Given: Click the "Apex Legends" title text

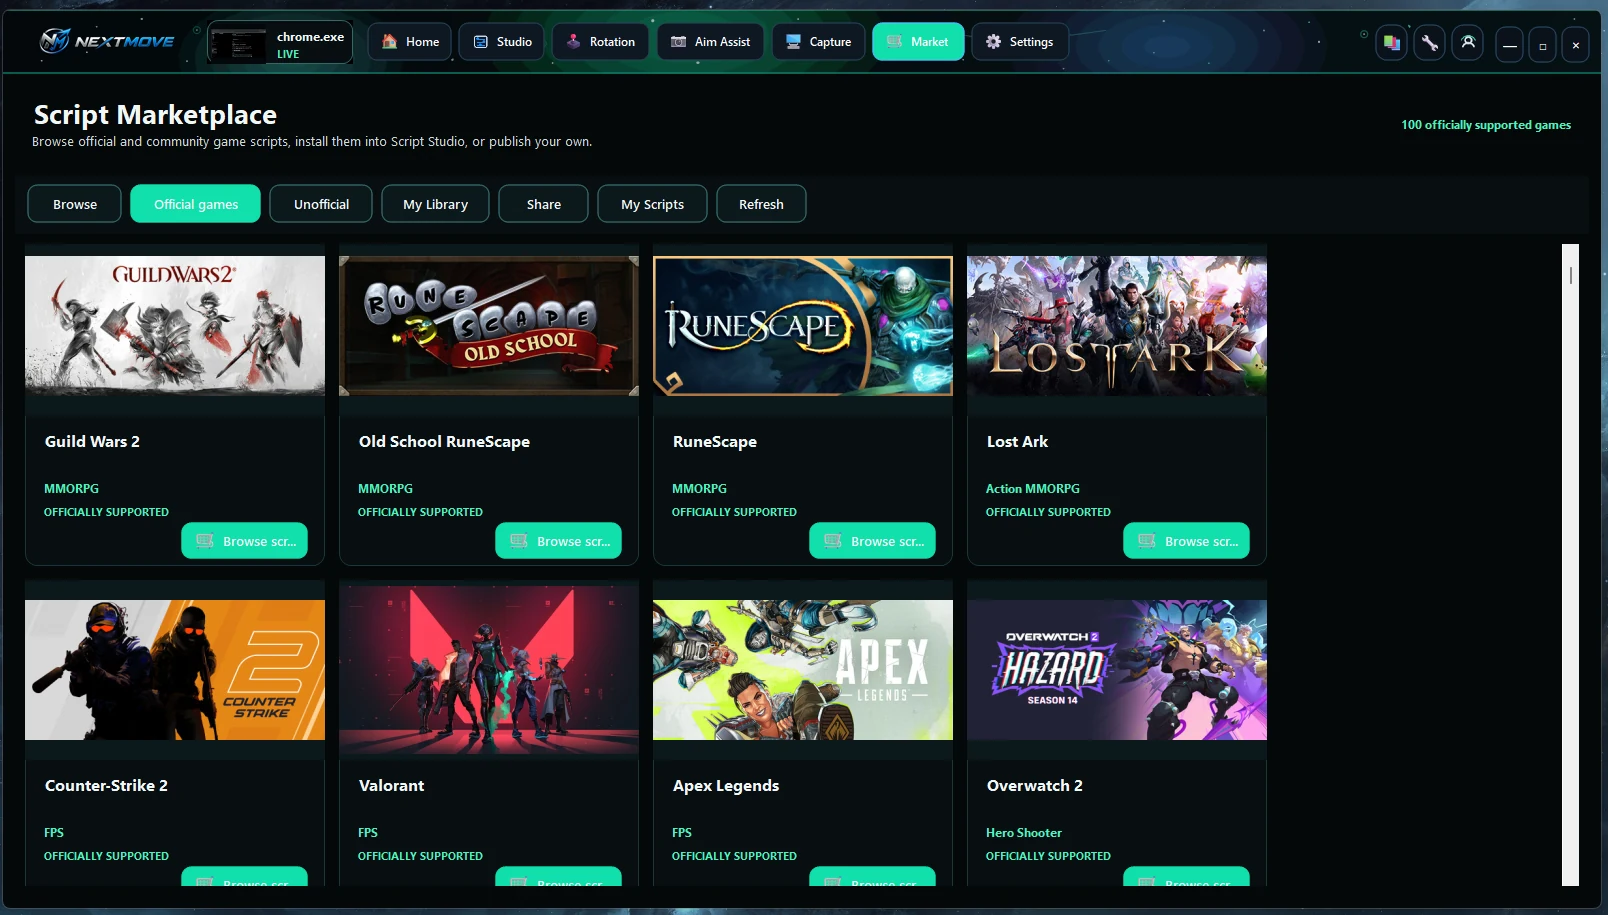Looking at the screenshot, I should pyautogui.click(x=726, y=786).
